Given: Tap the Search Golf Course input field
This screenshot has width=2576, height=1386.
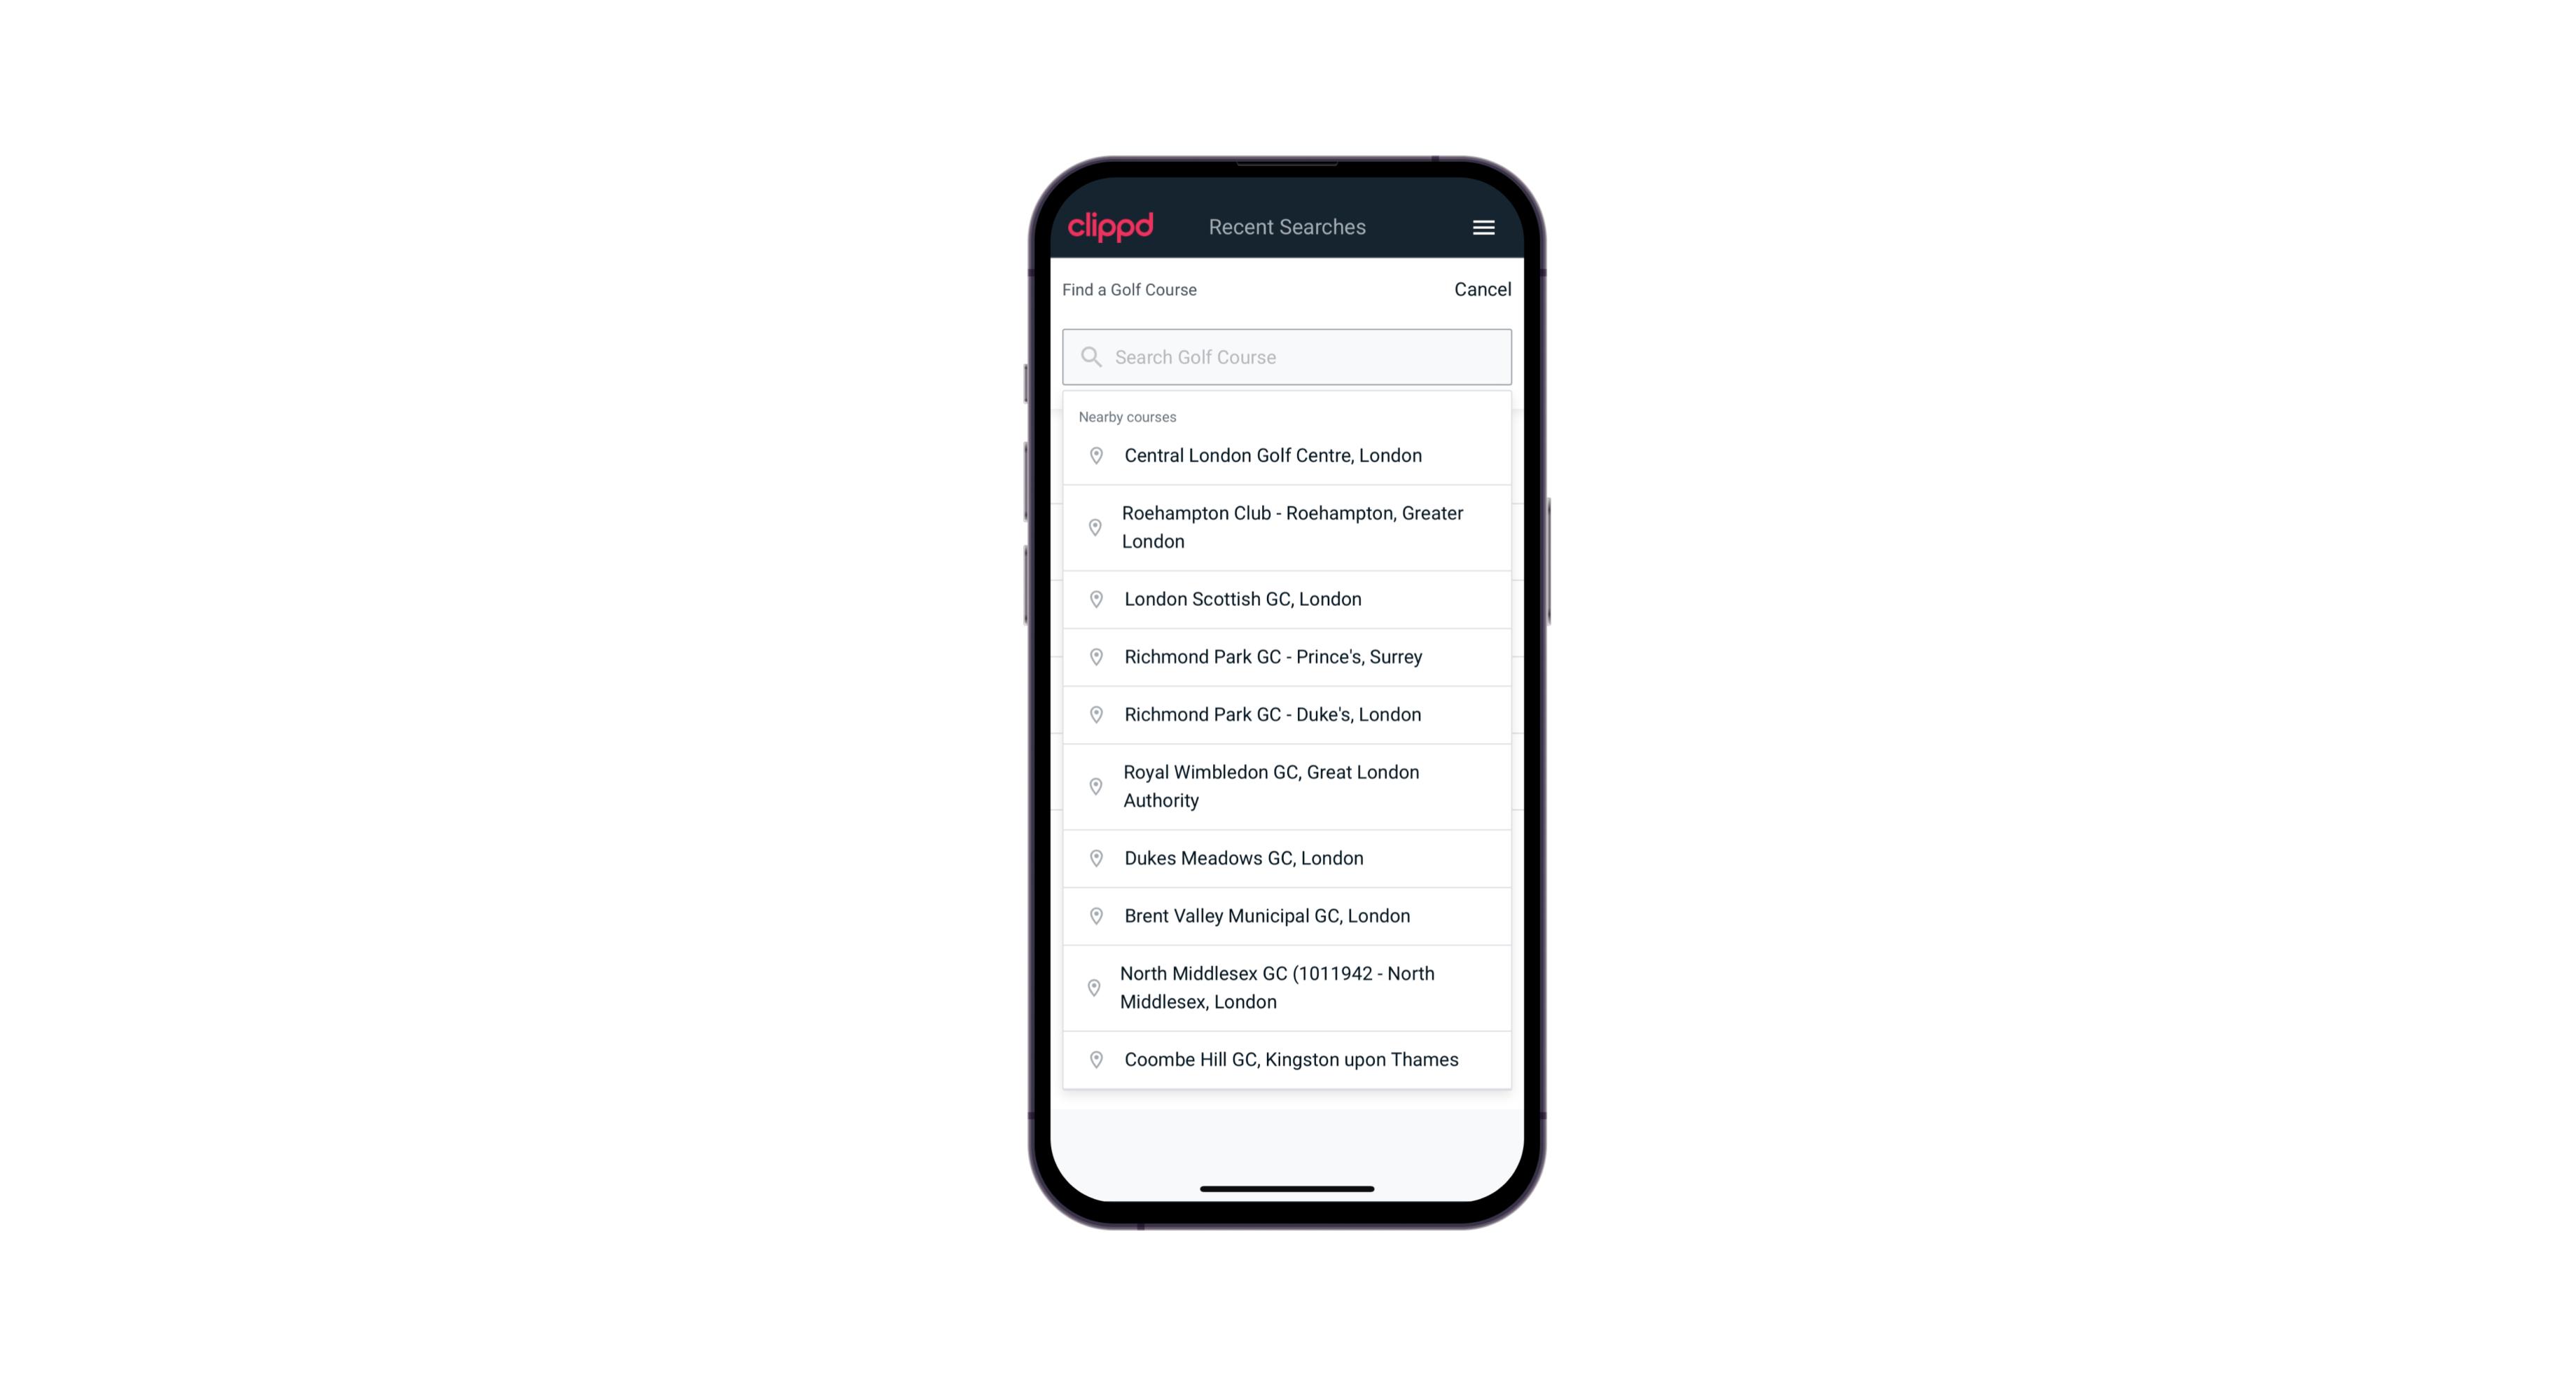Looking at the screenshot, I should pos(1287,355).
